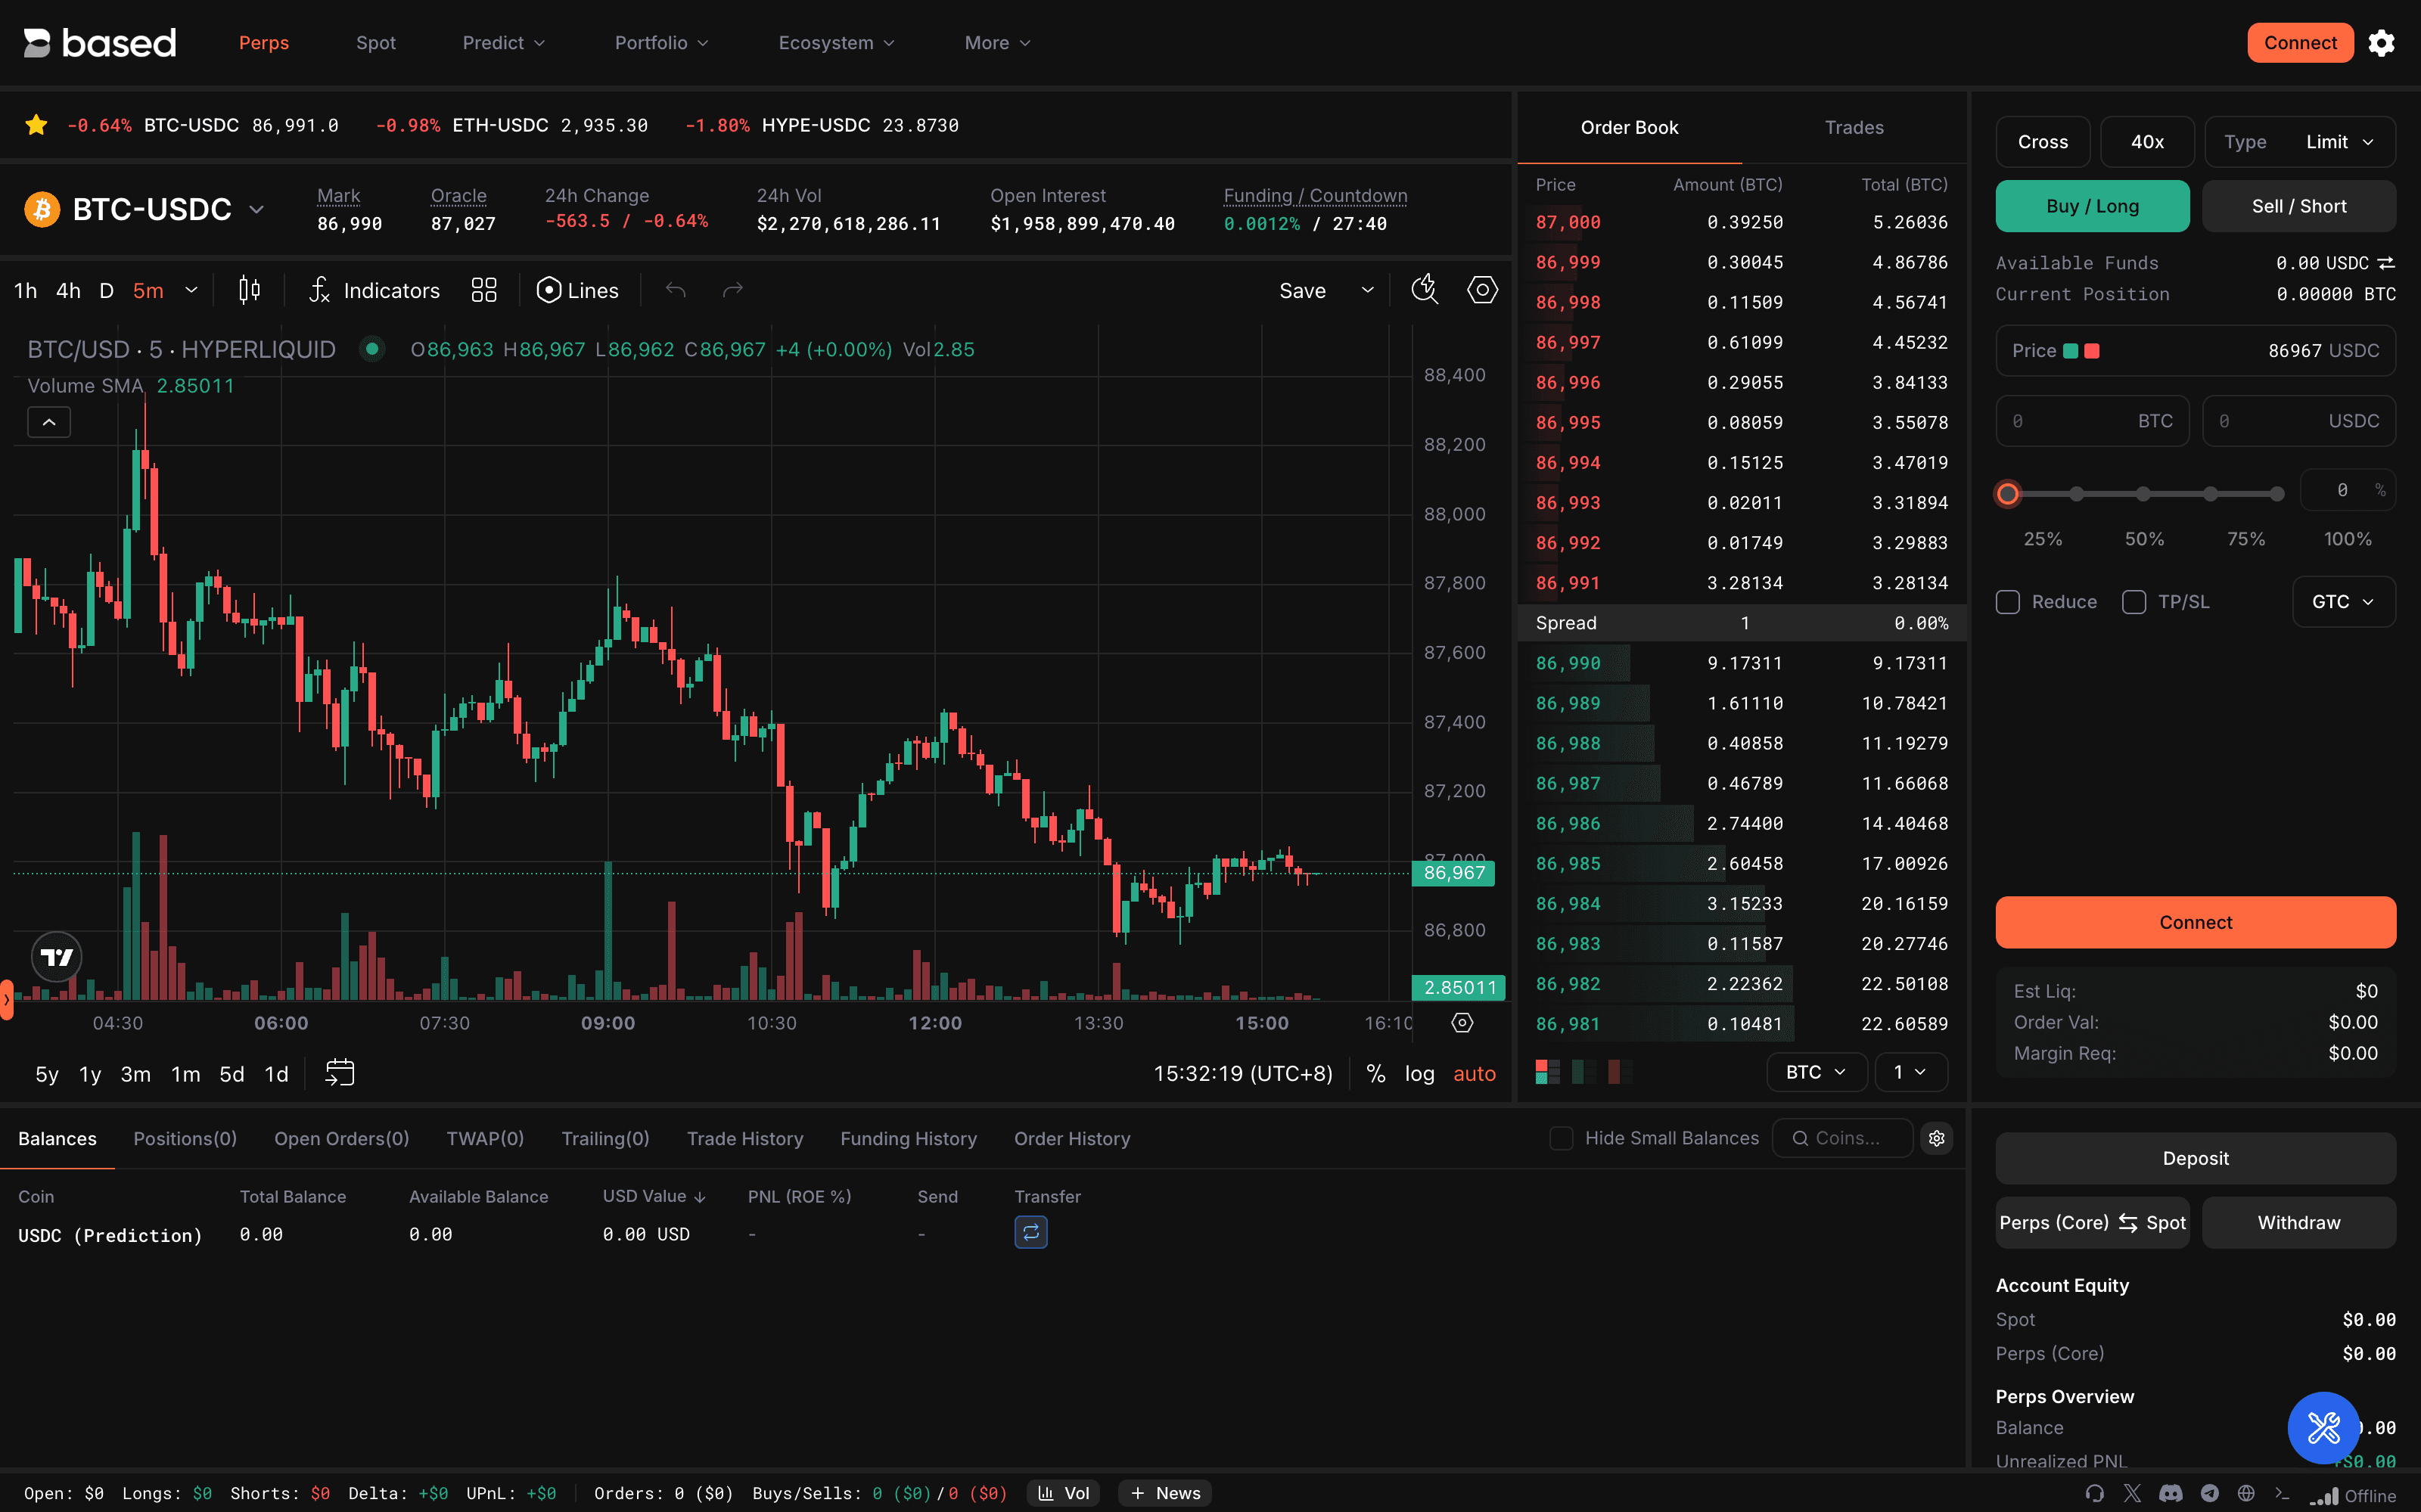Switch to the Trades tab

1854,127
